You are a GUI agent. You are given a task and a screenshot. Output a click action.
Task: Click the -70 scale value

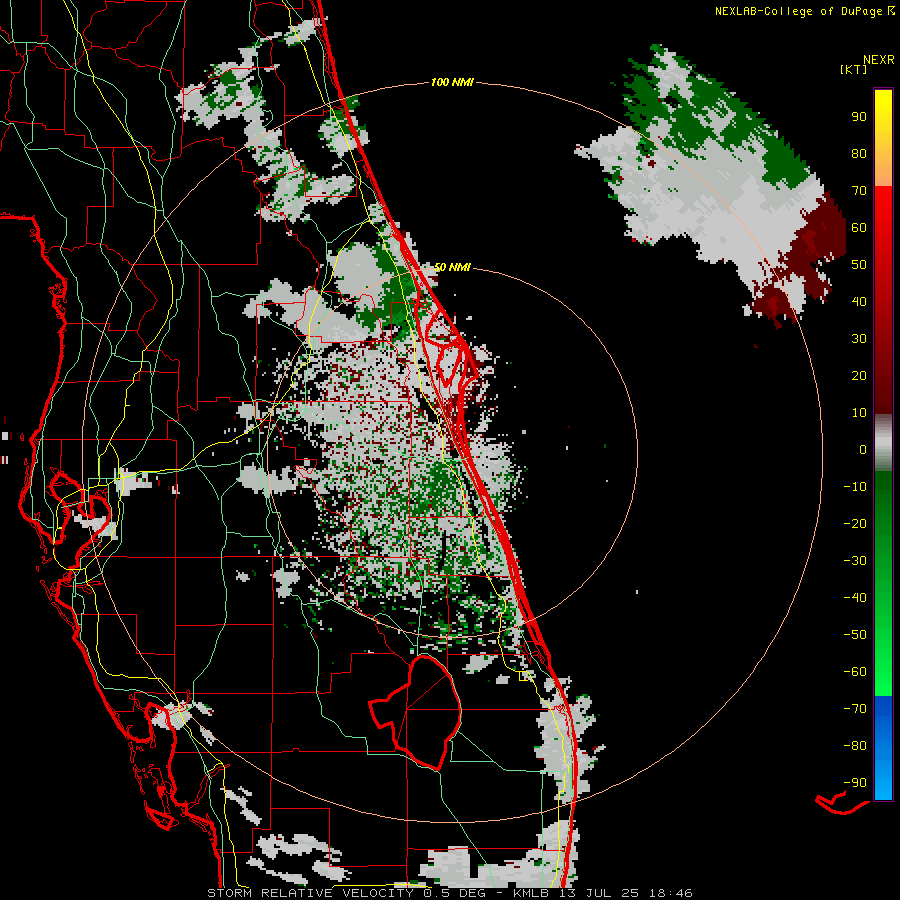855,709
